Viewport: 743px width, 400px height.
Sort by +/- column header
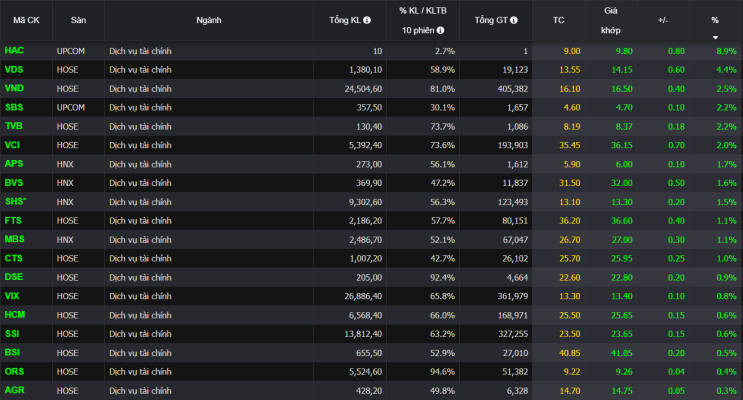(x=662, y=20)
